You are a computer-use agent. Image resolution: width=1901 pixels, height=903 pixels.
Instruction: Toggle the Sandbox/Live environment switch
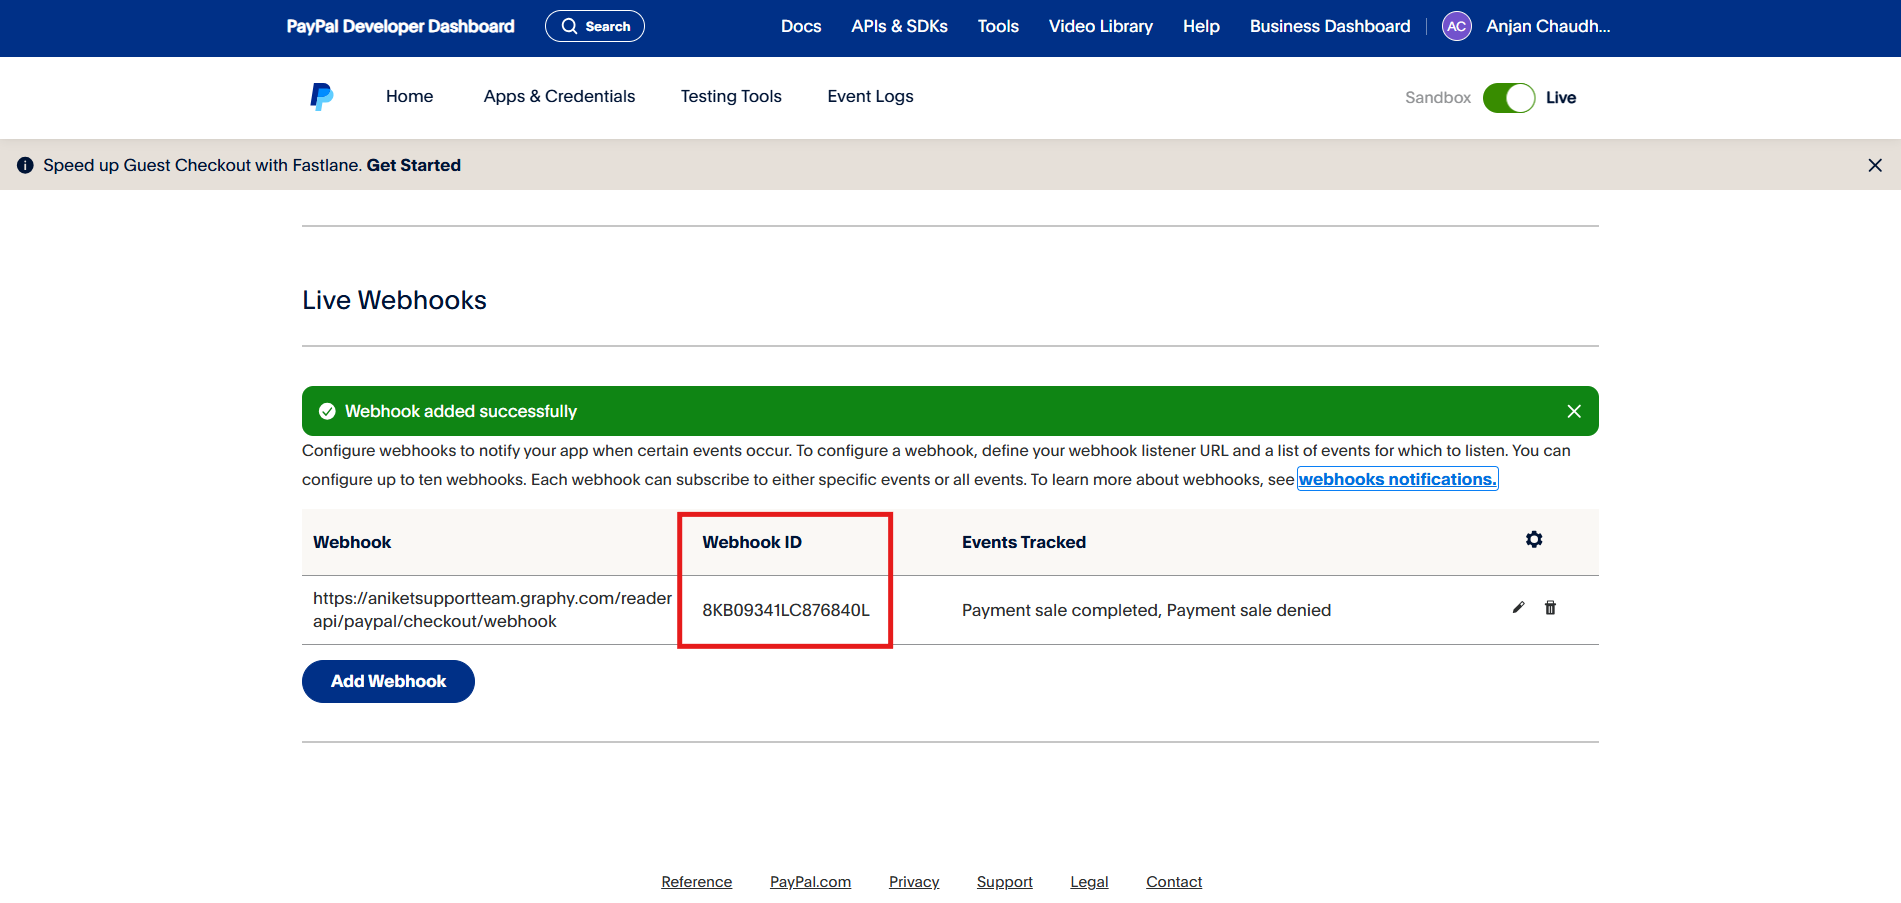[x=1508, y=98]
